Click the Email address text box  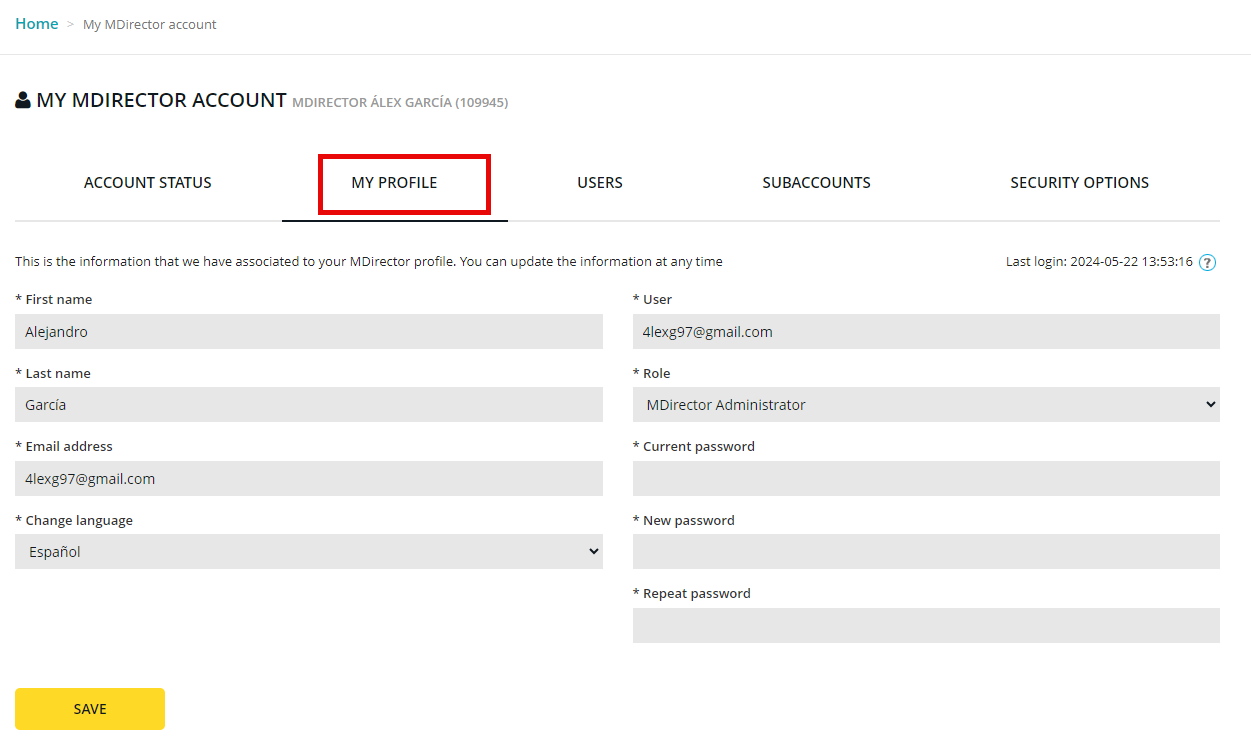point(308,479)
